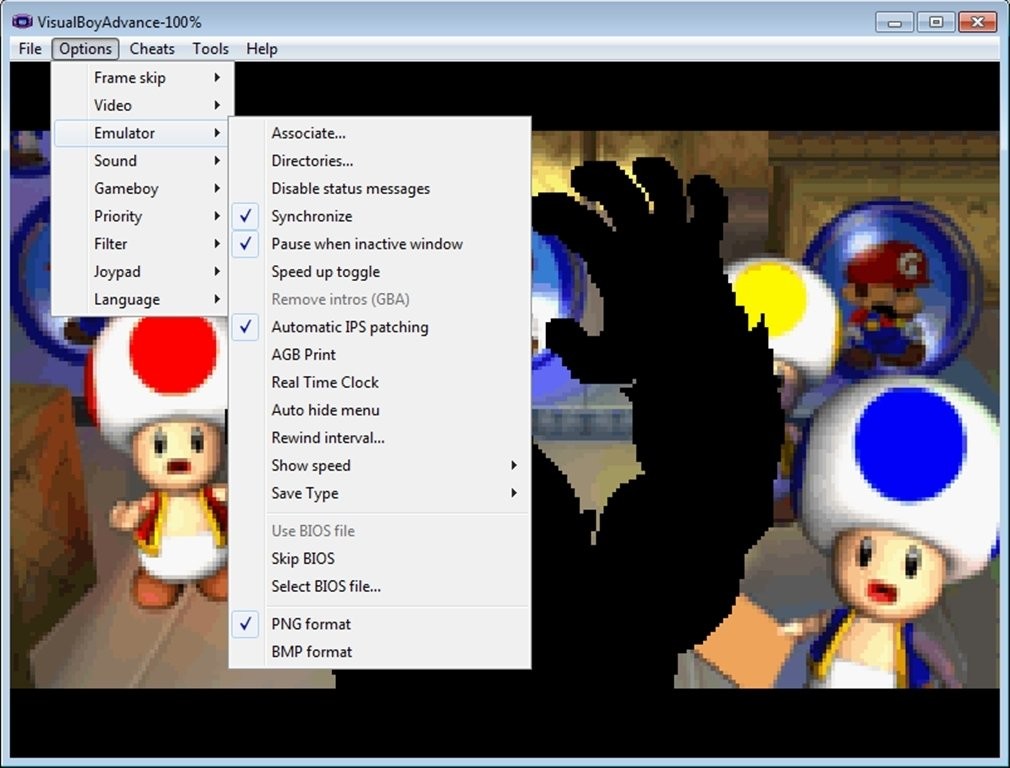This screenshot has width=1010, height=768.
Task: Open the Cheats menu
Action: 152,49
